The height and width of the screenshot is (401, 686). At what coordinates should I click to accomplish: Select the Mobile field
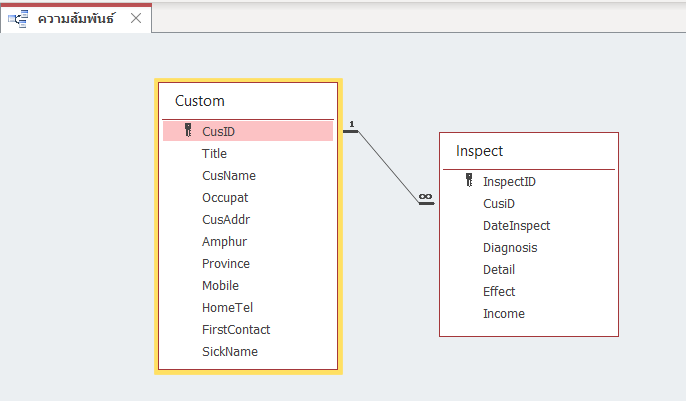pyautogui.click(x=220, y=285)
